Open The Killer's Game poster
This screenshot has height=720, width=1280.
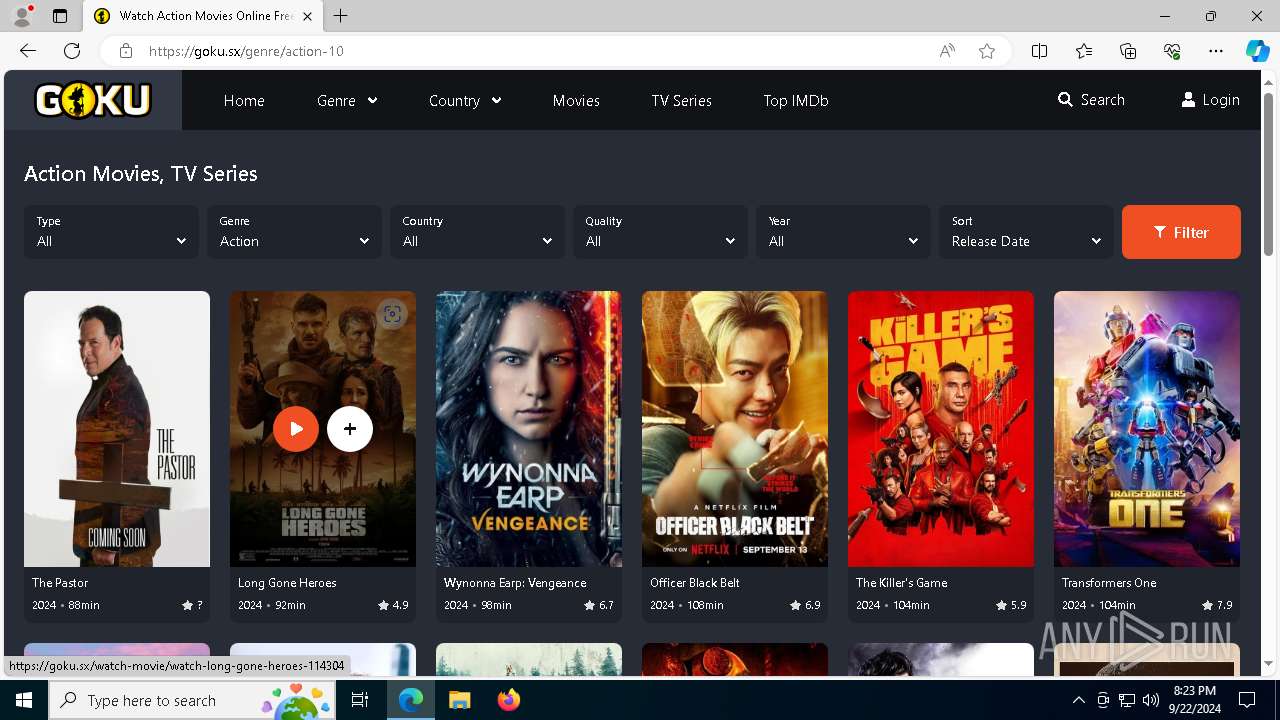[x=941, y=429]
